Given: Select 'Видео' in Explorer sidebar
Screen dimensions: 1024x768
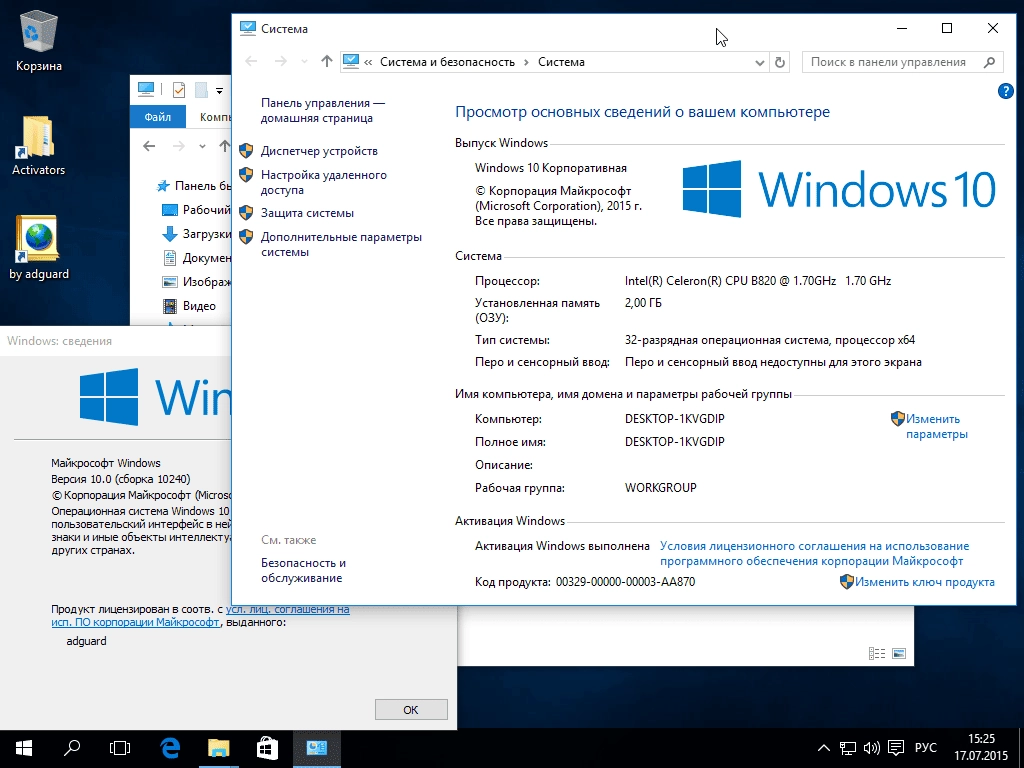Looking at the screenshot, I should [x=189, y=306].
